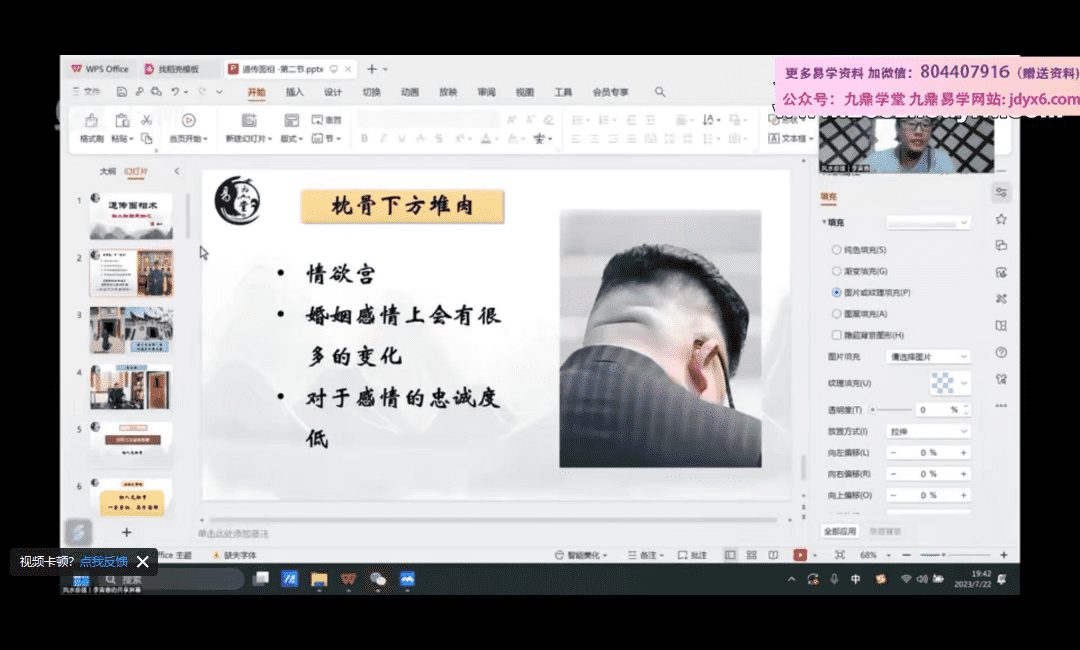Click the red slideshow play button in status bar
This screenshot has height=650, width=1080.
coord(800,555)
